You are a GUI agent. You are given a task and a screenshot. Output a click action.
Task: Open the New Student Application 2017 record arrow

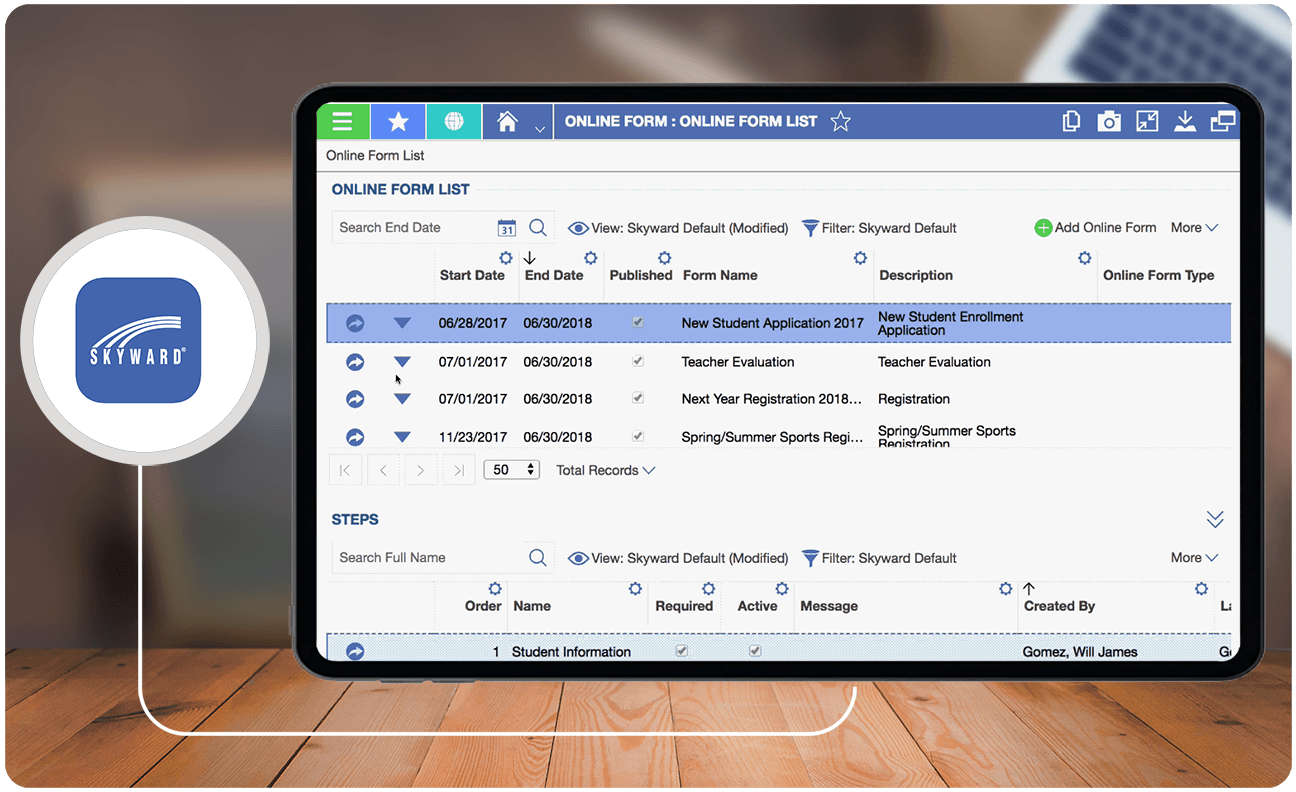[355, 322]
